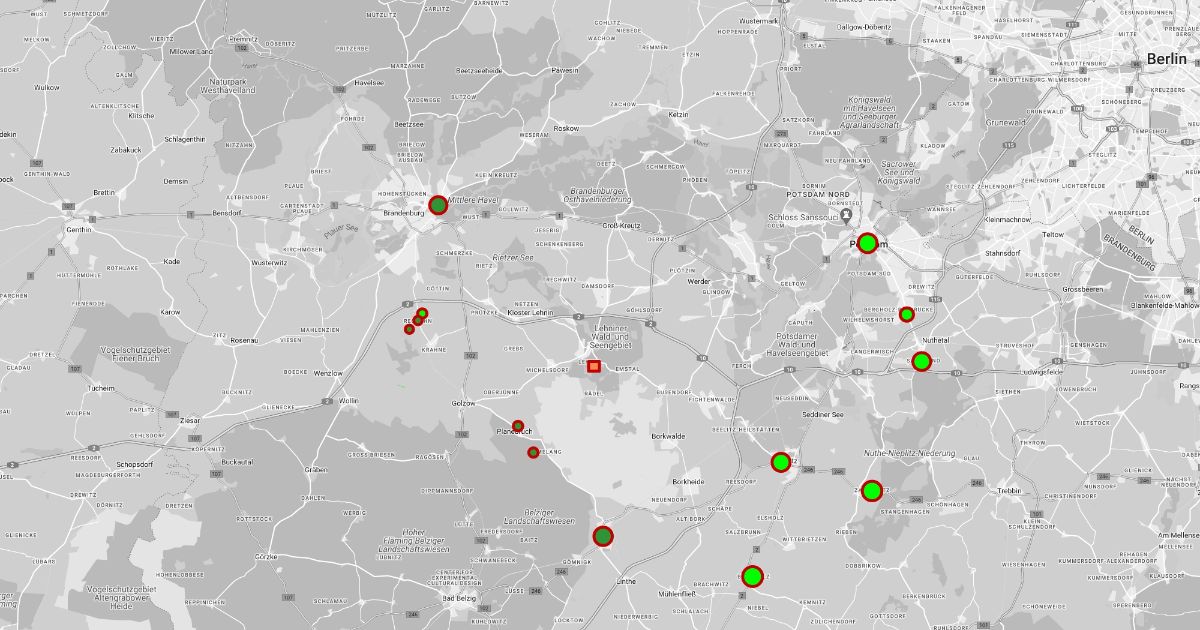Click the large green marker below Nuthetal
The width and height of the screenshot is (1200, 630).
[921, 361]
